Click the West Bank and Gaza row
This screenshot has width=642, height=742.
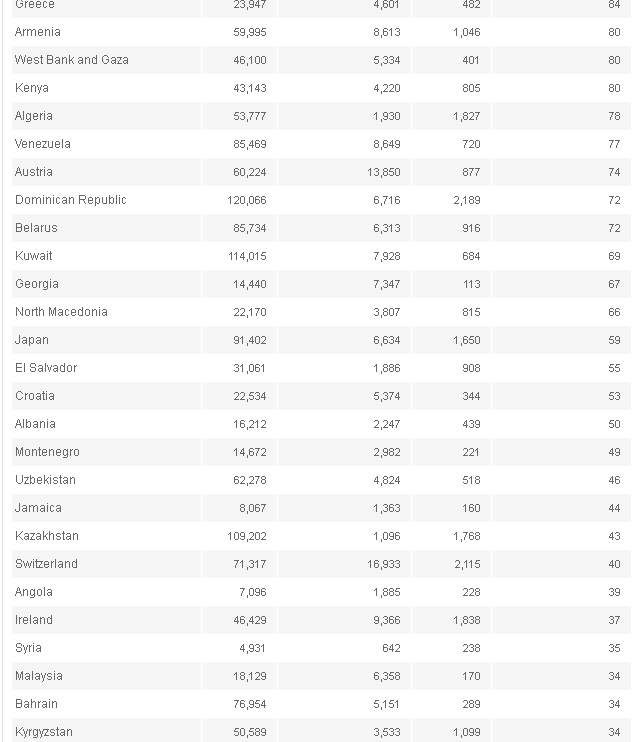pyautogui.click(x=321, y=60)
